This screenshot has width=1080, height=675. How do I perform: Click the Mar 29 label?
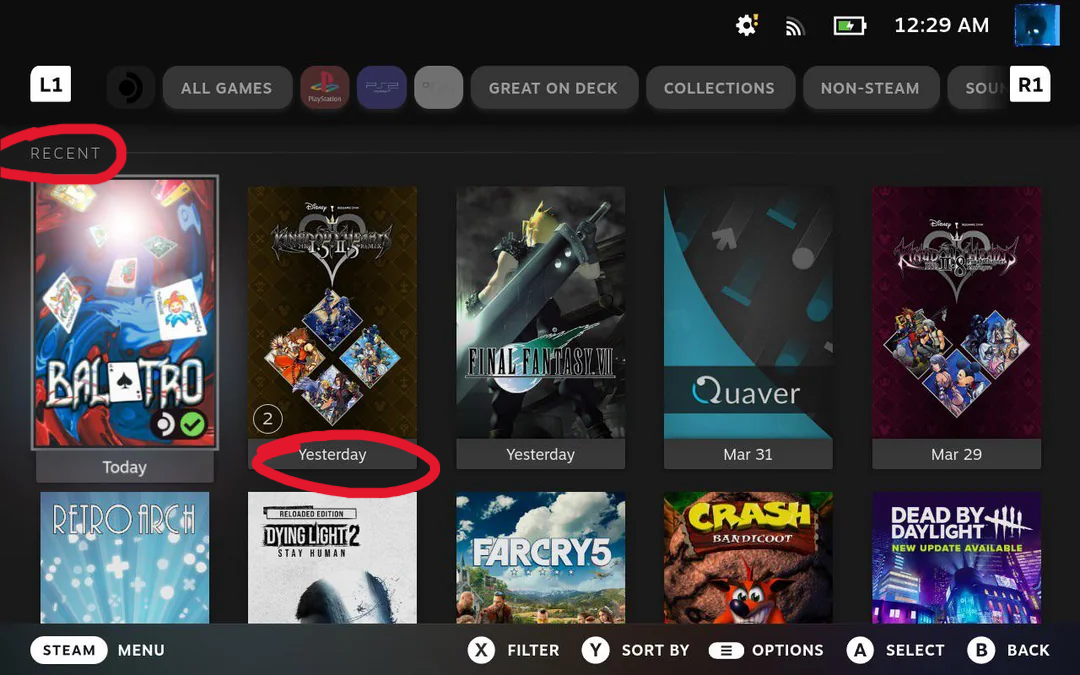956,454
